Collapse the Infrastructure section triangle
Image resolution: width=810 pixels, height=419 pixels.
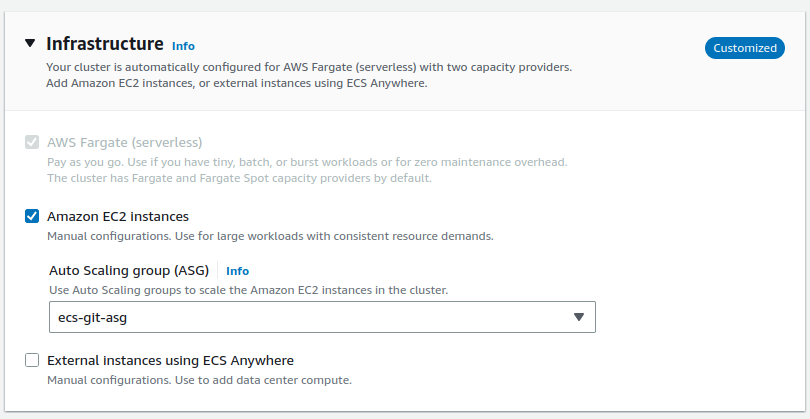click(x=30, y=44)
